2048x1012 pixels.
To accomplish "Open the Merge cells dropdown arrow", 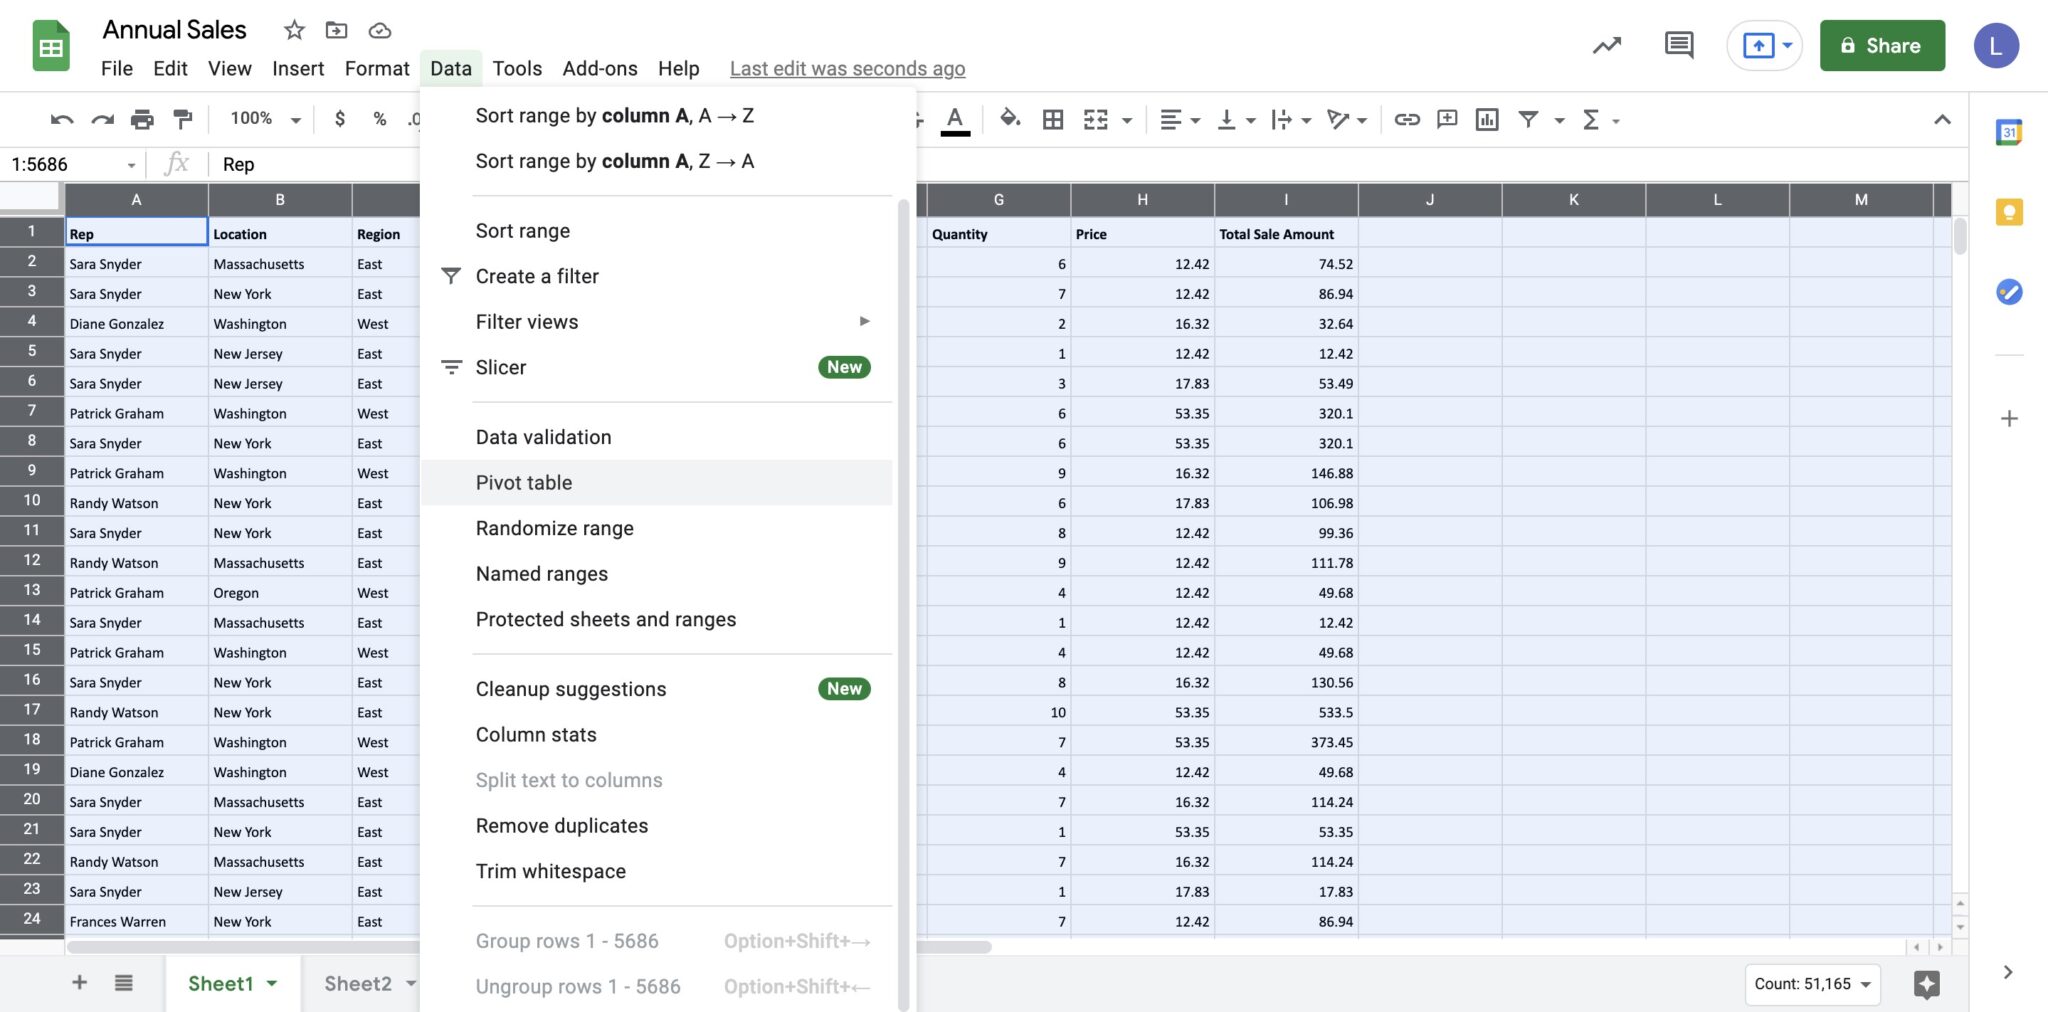I will (x=1127, y=121).
